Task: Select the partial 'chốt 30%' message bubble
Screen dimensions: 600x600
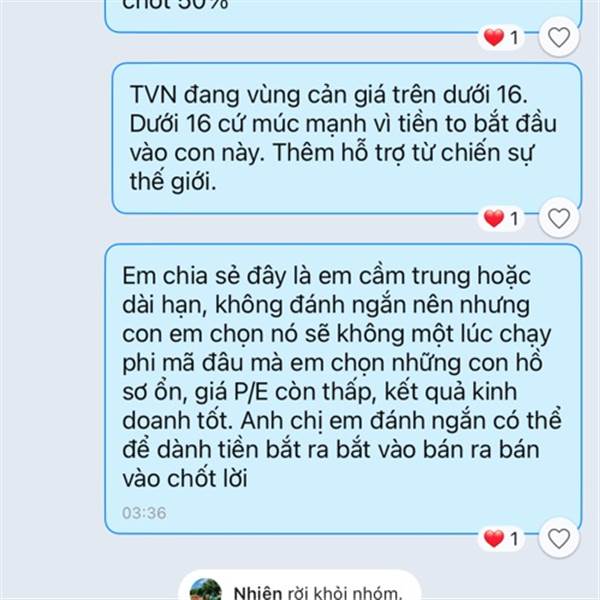Action: (x=343, y=15)
